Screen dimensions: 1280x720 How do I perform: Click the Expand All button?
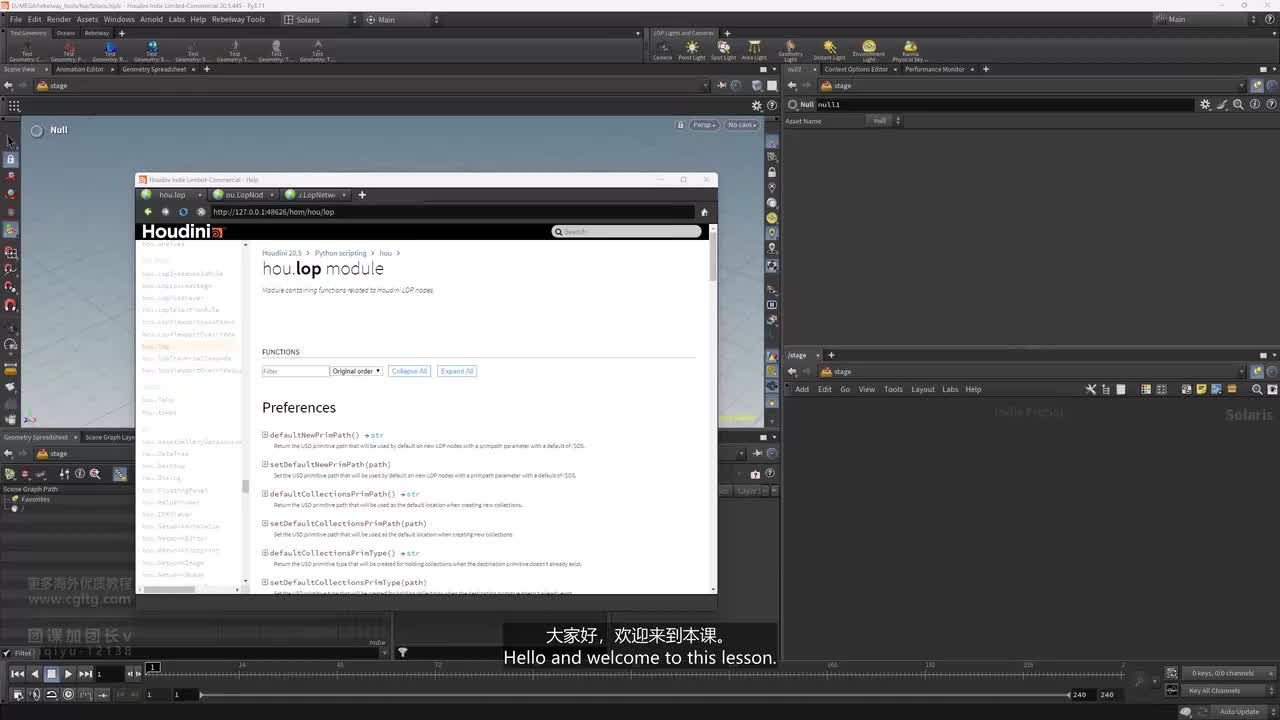pyautogui.click(x=457, y=371)
